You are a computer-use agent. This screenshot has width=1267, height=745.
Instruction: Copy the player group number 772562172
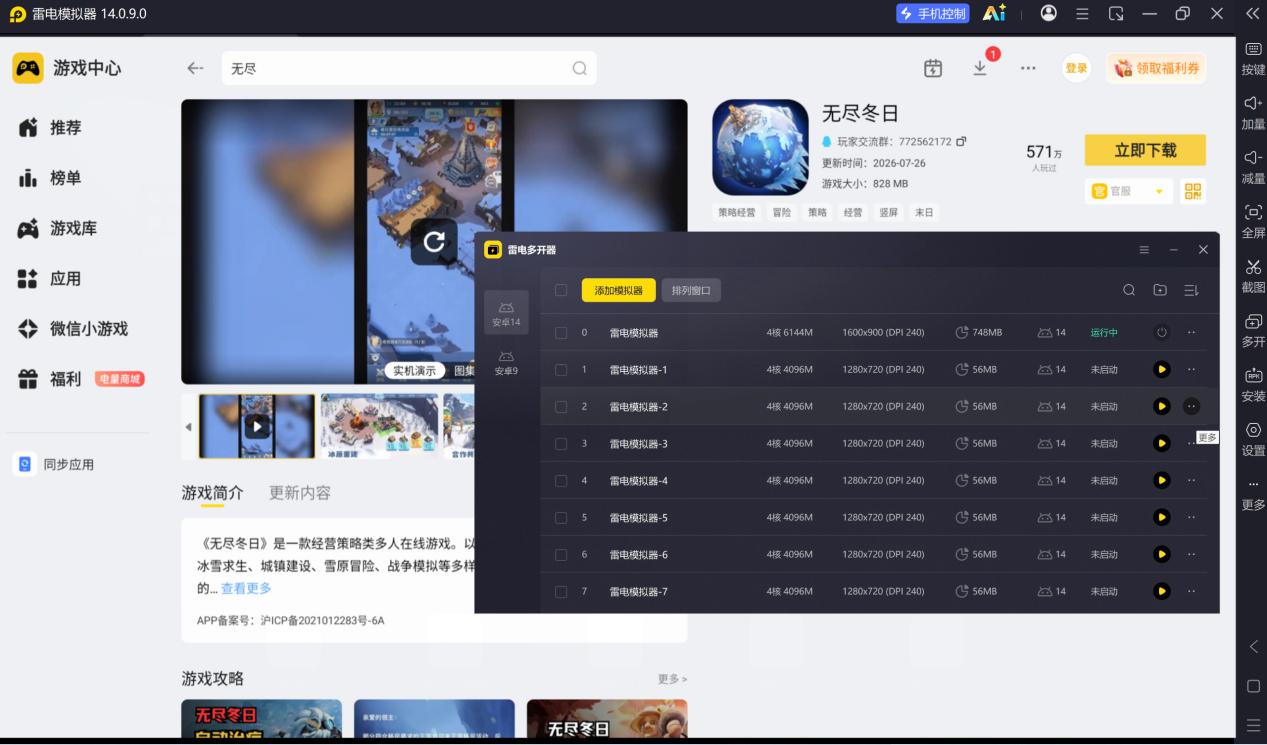961,142
